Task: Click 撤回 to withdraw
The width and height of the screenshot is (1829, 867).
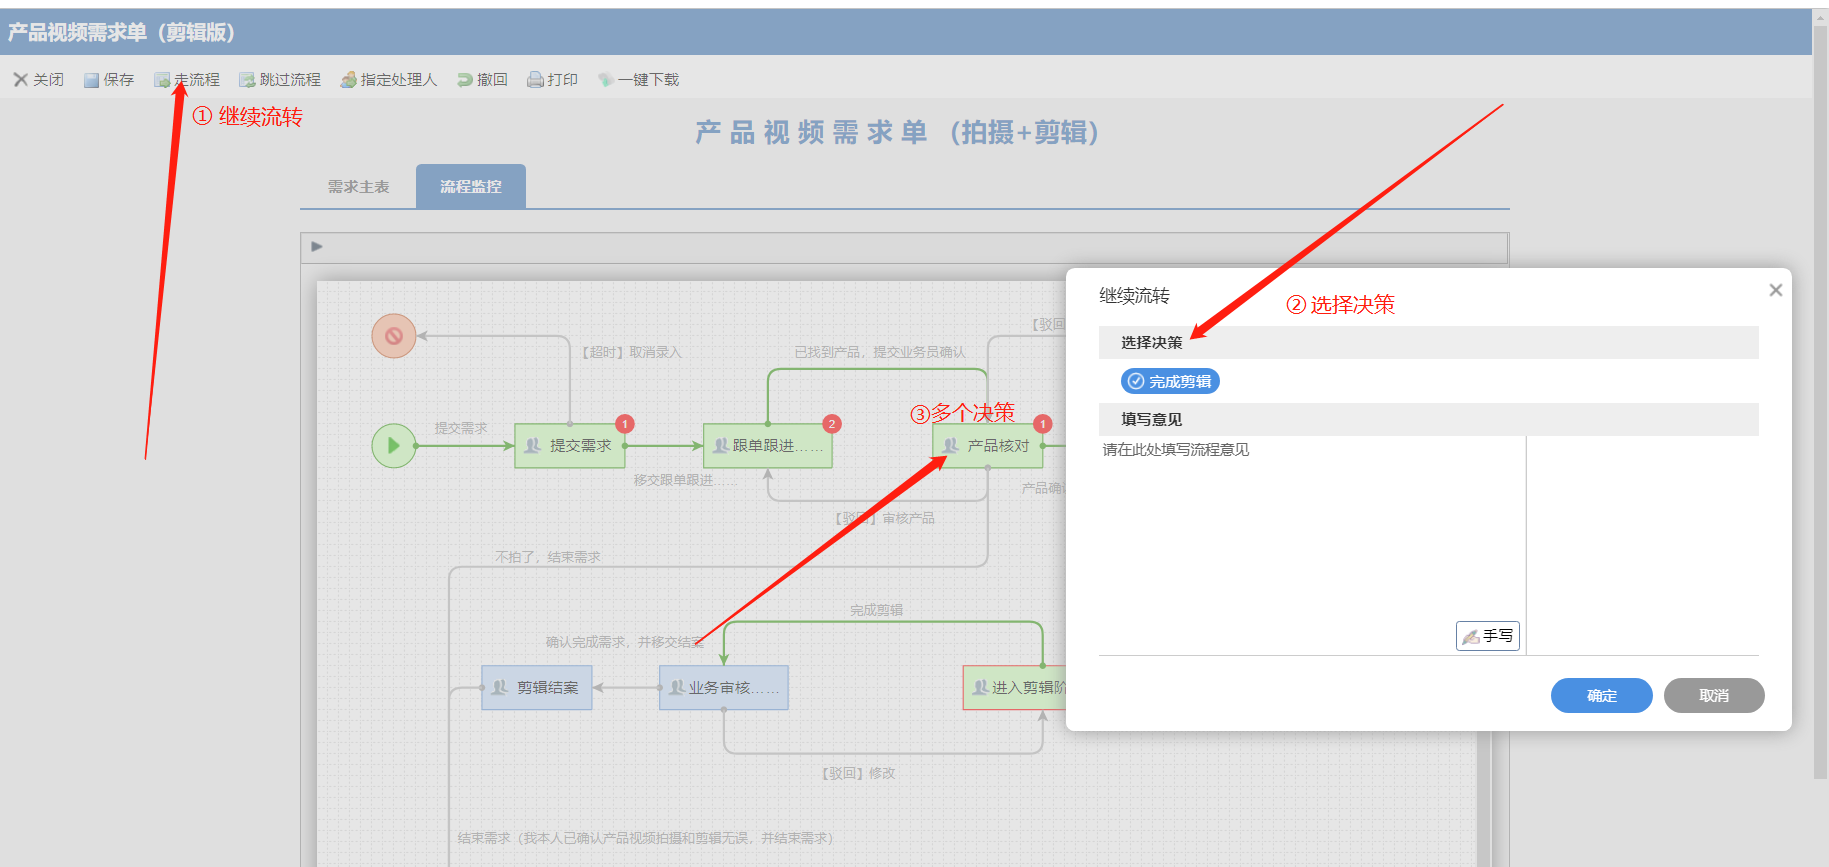Action: pos(482,80)
